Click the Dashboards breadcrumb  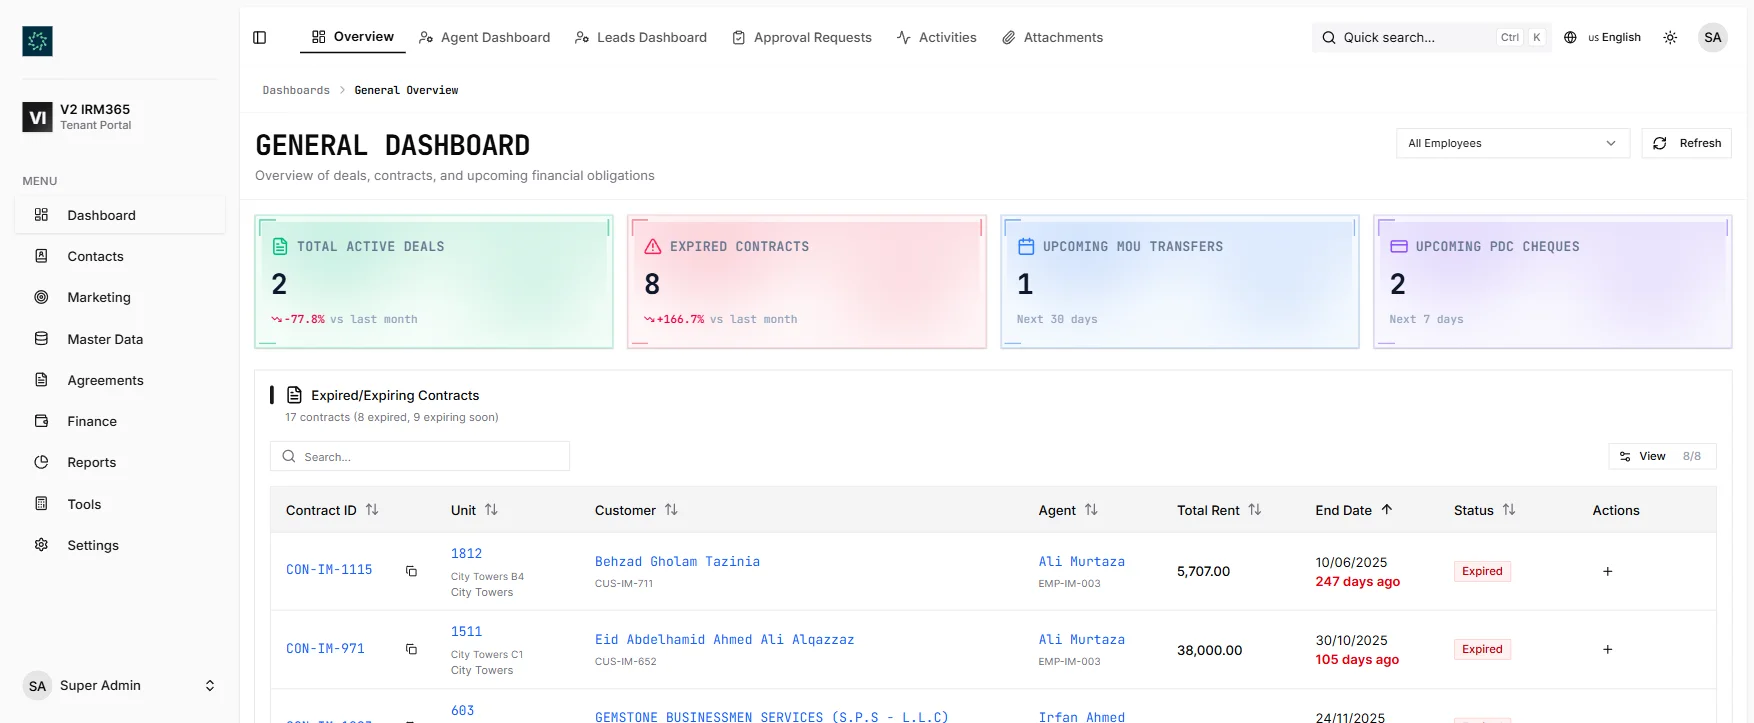coord(296,90)
